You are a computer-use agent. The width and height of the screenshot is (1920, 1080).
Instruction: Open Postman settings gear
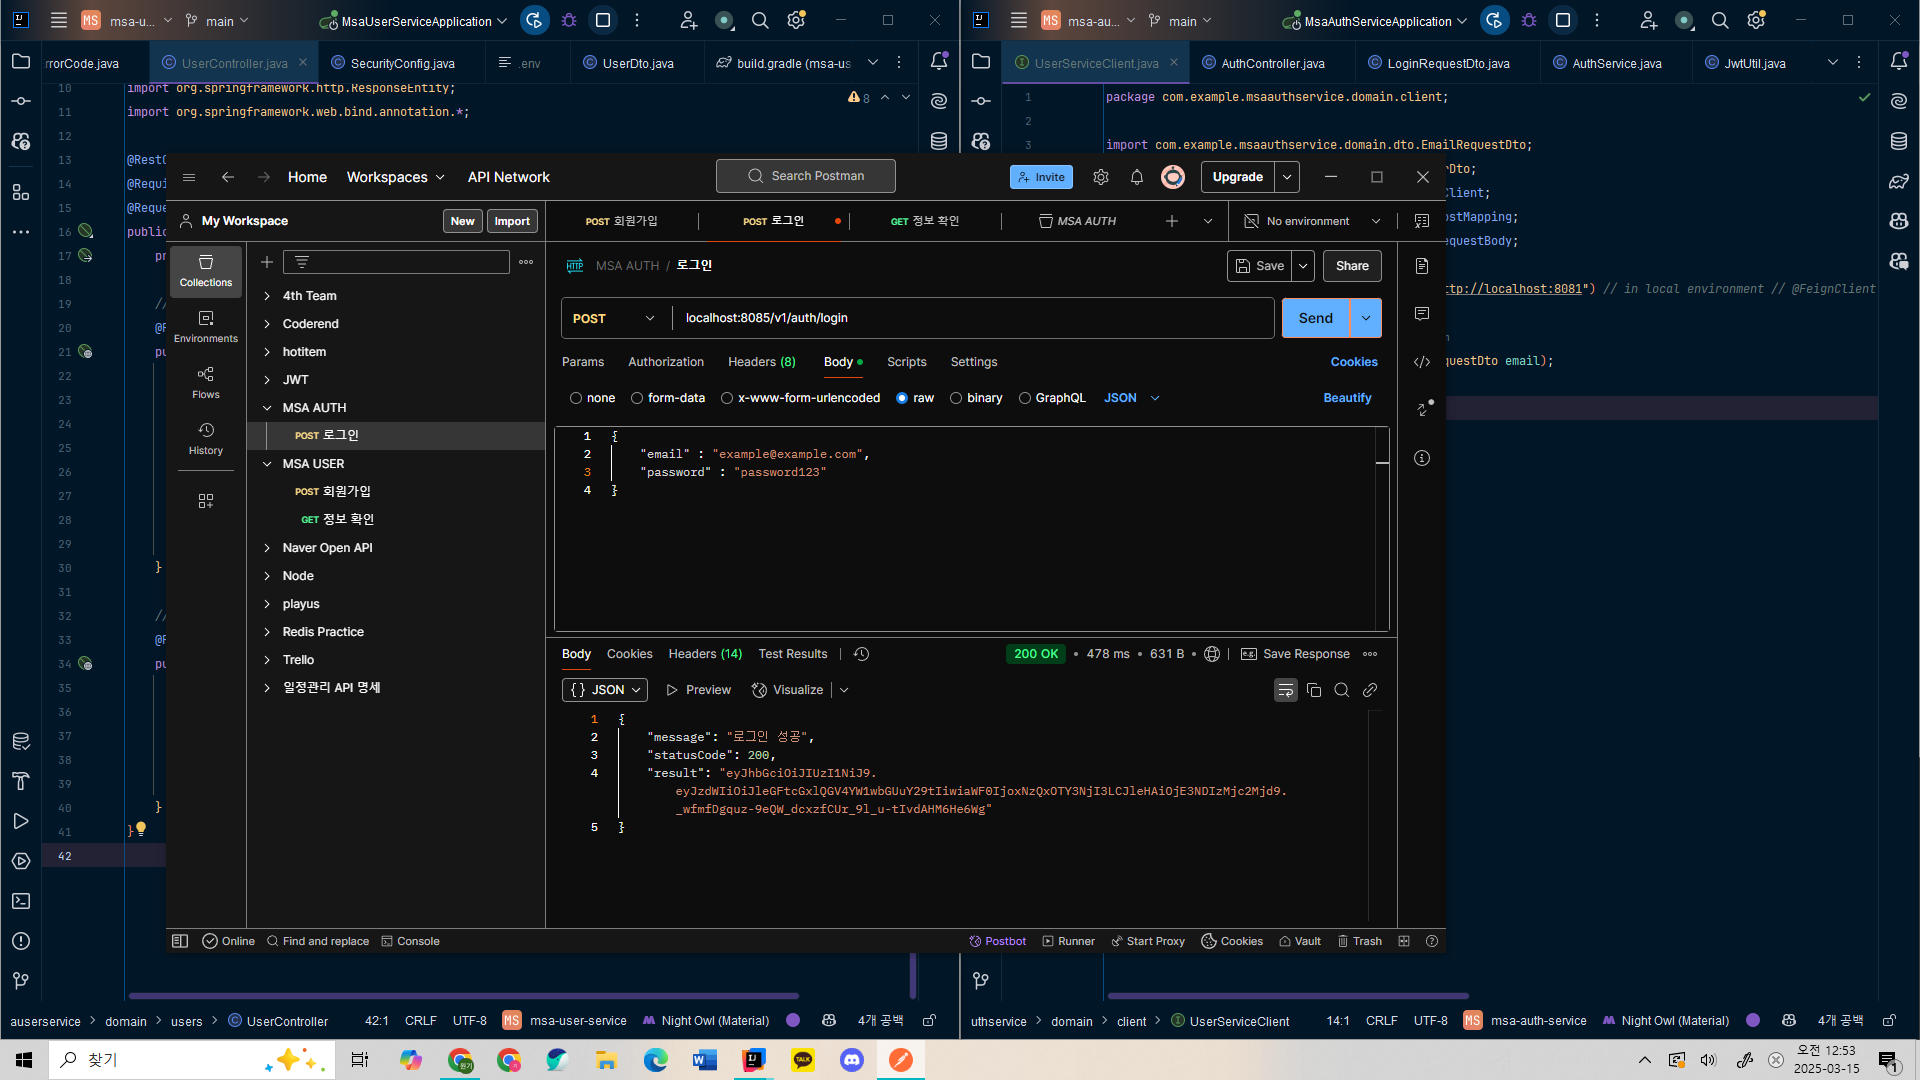pos(1101,177)
